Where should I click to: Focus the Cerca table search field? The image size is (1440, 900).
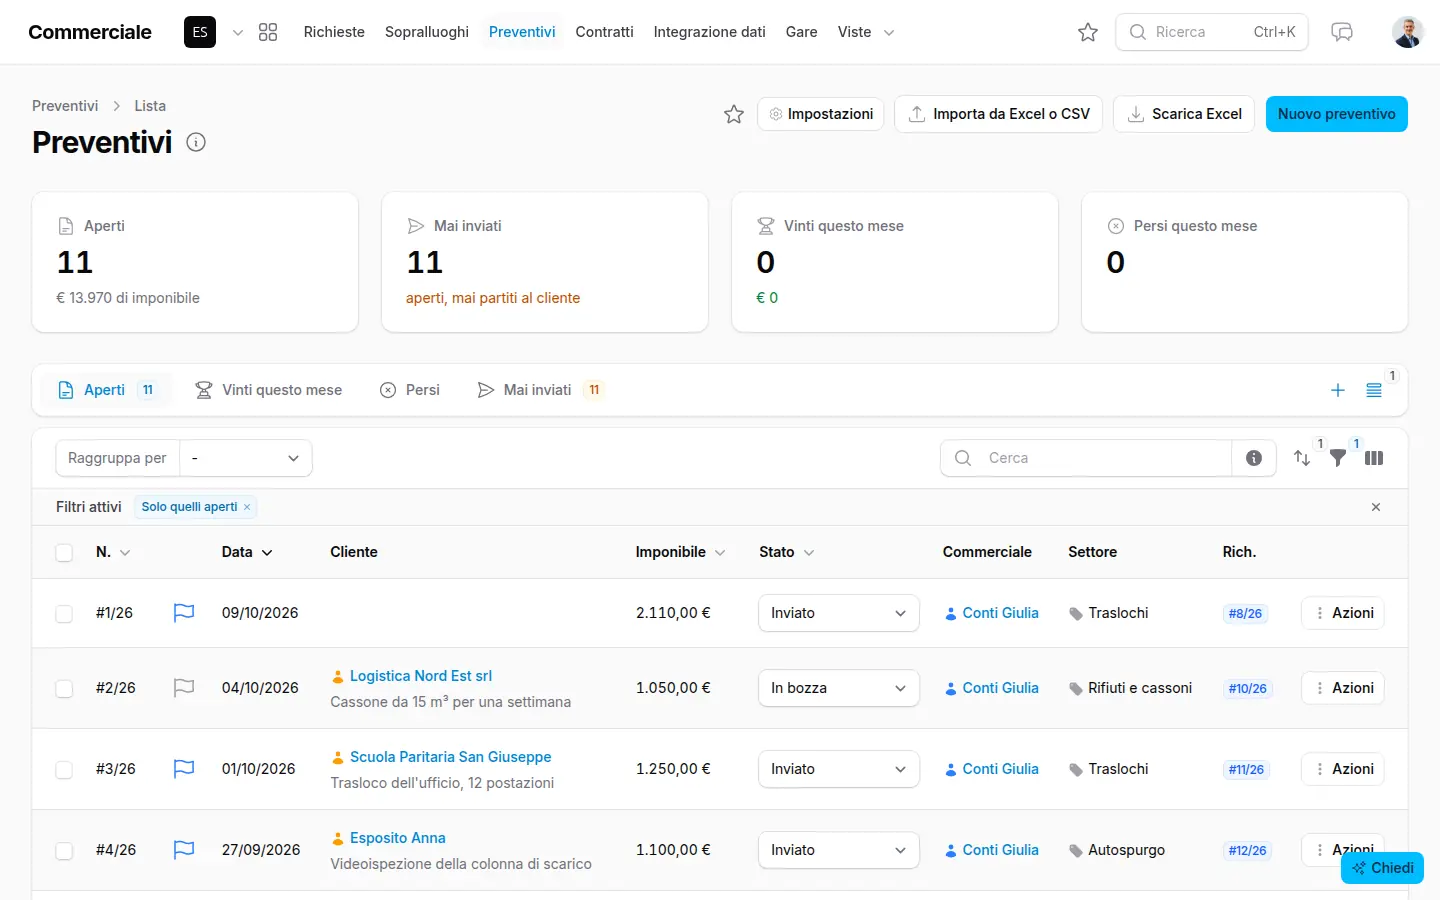pos(1086,458)
